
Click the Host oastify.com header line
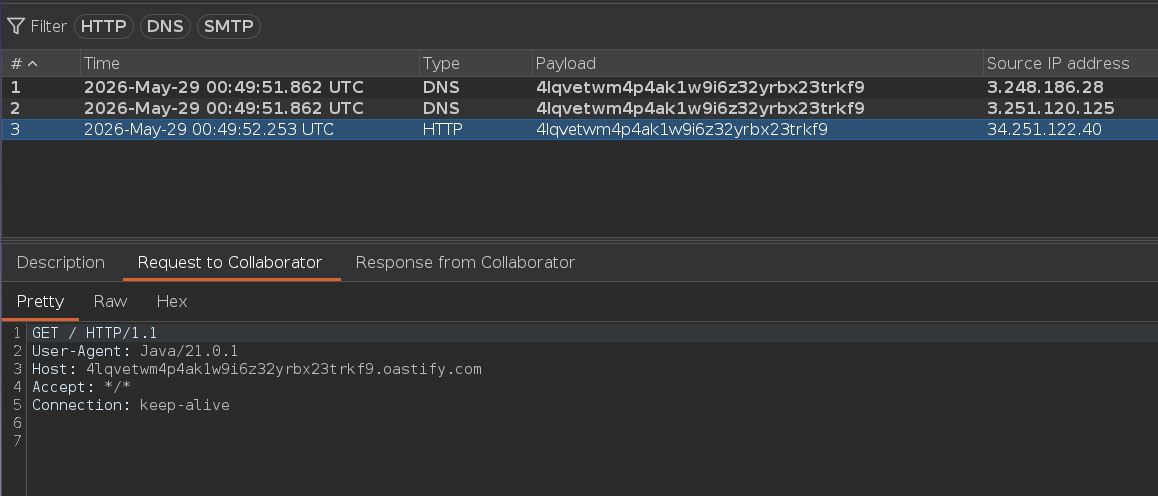click(256, 369)
